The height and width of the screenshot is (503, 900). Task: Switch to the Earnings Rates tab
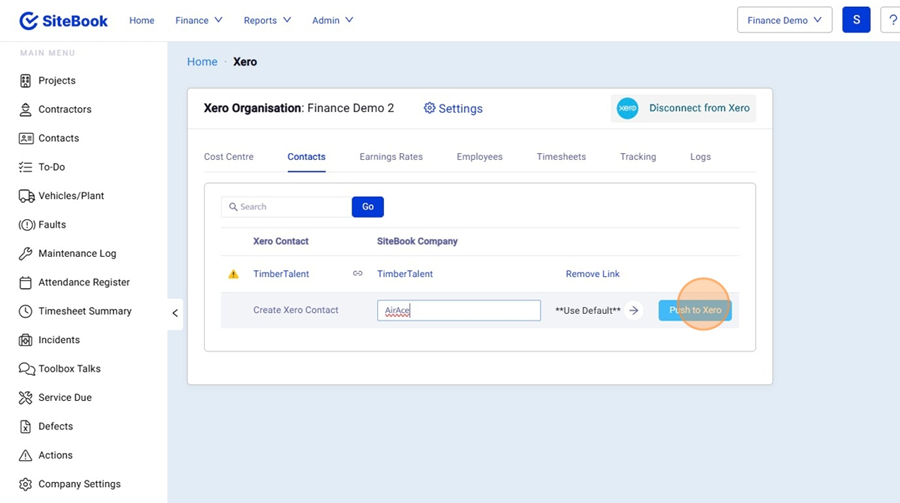coord(391,157)
